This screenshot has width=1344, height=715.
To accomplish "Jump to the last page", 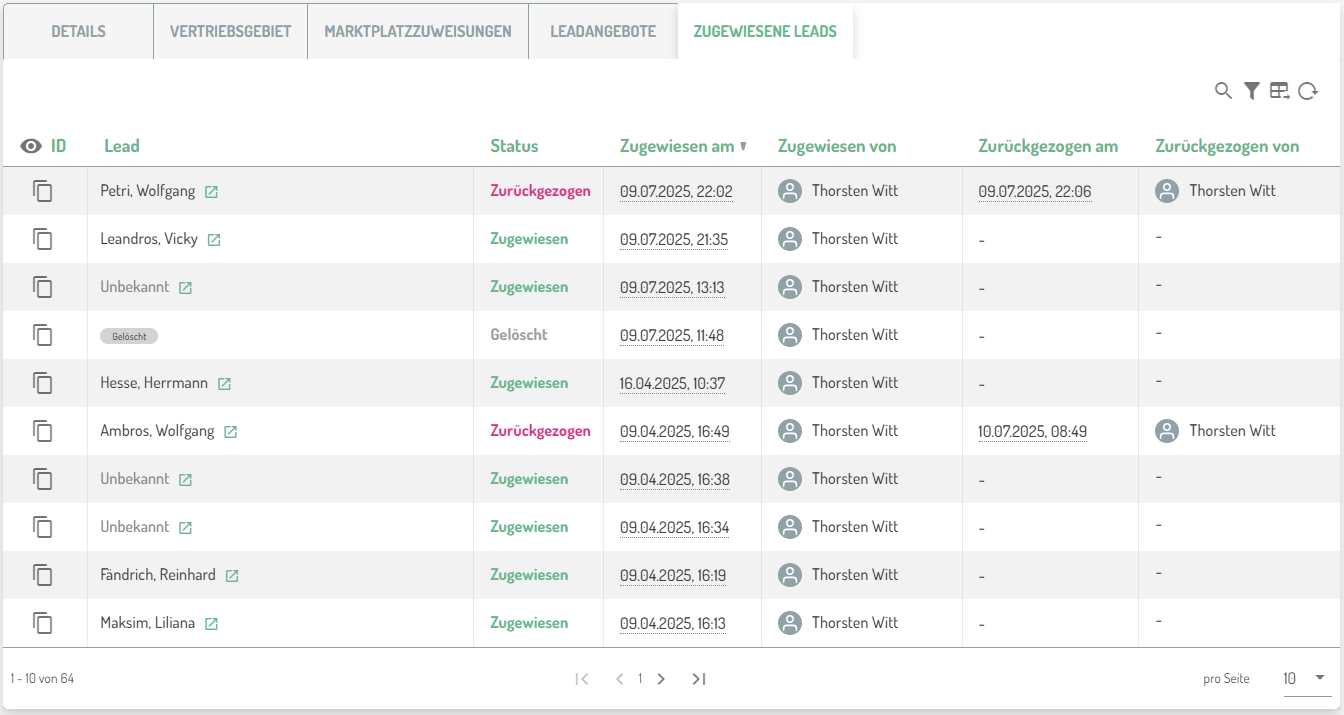I will [699, 679].
